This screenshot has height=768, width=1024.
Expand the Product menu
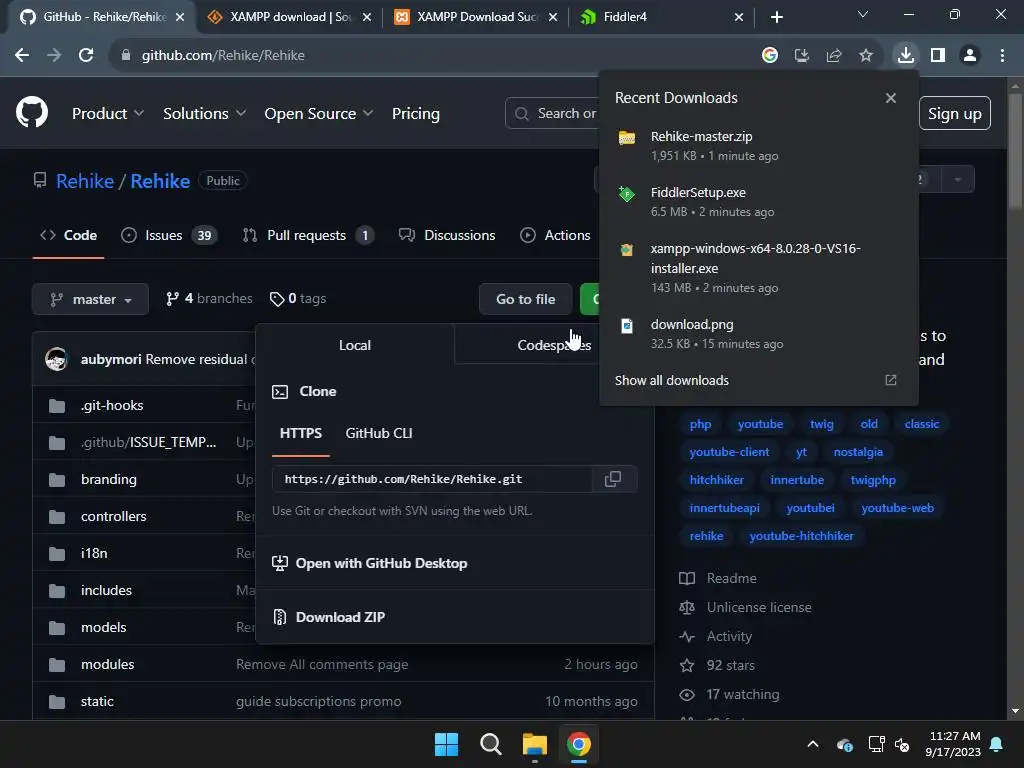coord(108,114)
